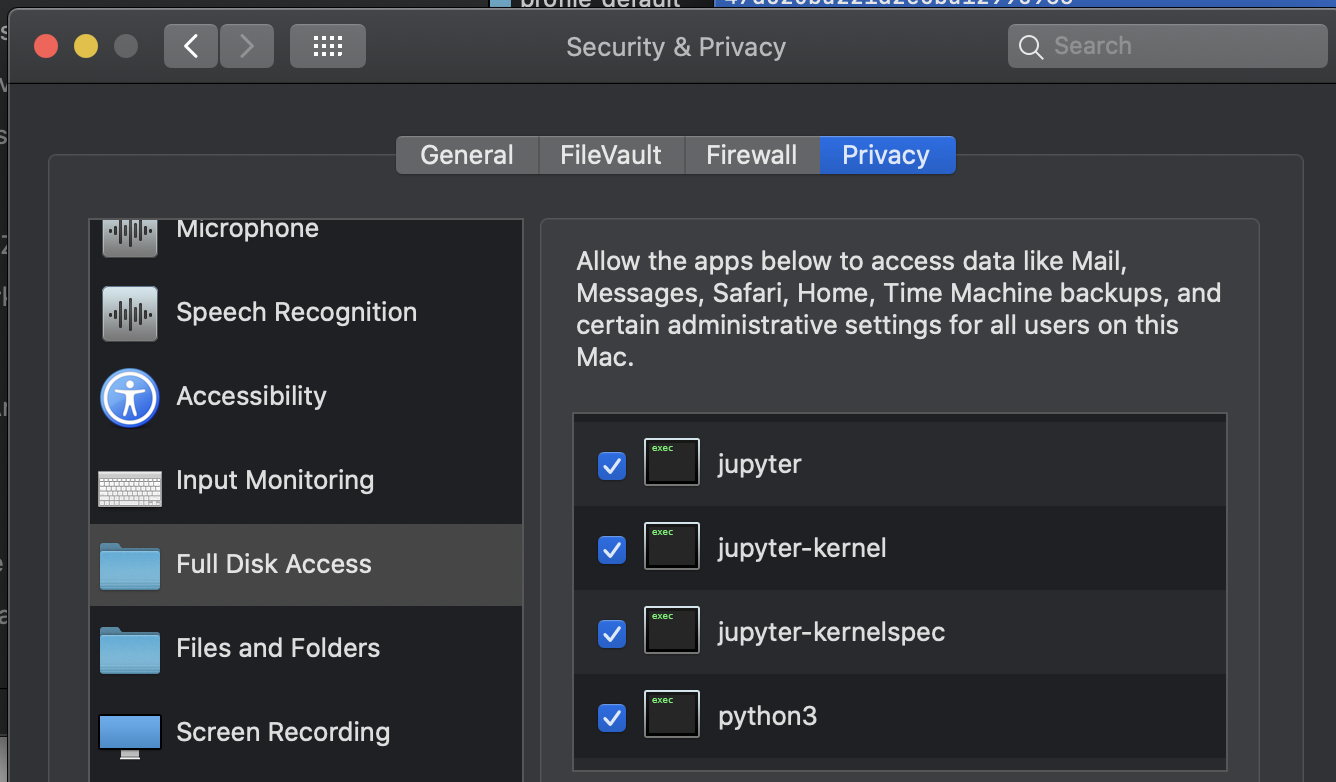
Task: Uncheck python3 full disk access
Action: point(611,716)
